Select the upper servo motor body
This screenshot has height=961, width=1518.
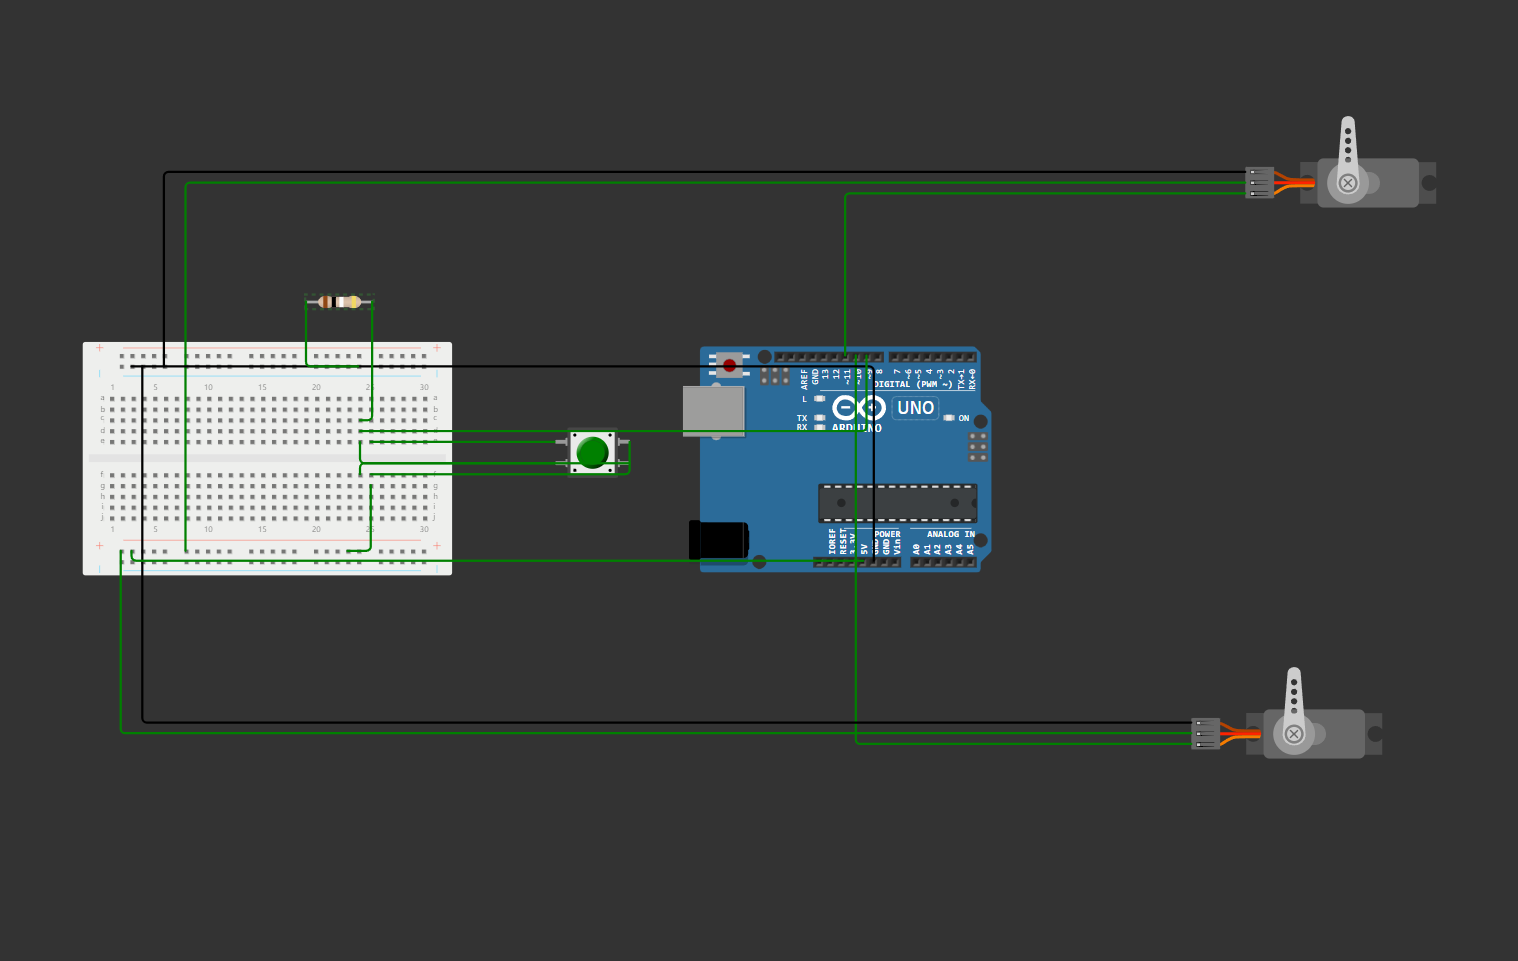tap(1368, 183)
